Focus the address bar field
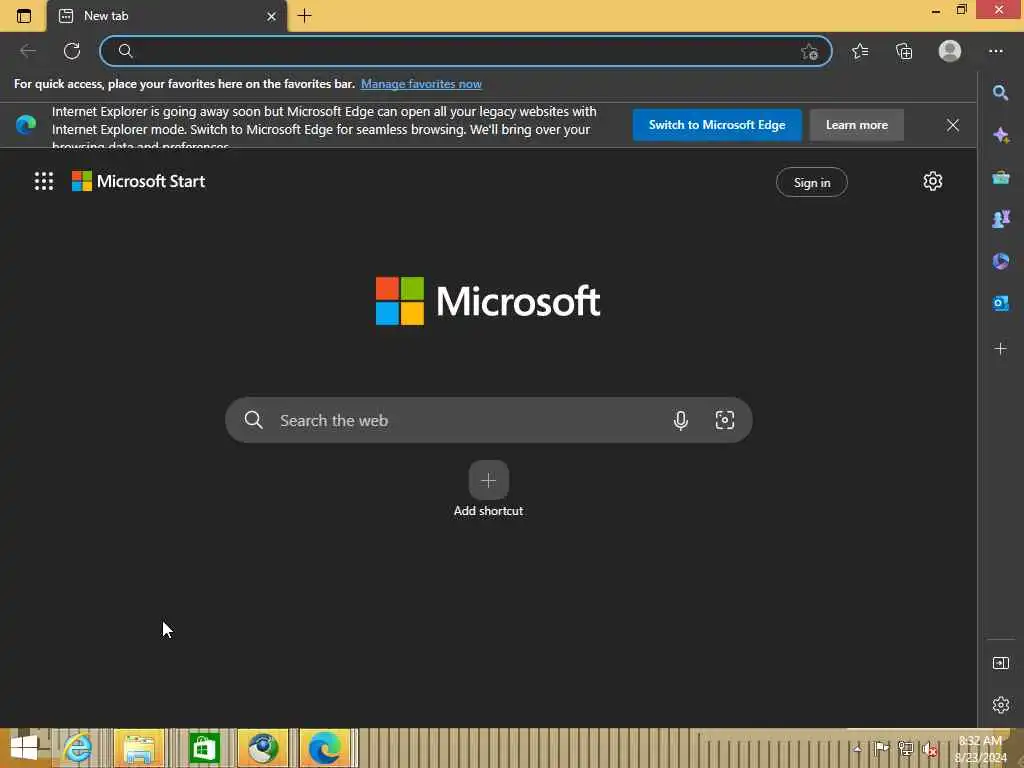 click(466, 51)
